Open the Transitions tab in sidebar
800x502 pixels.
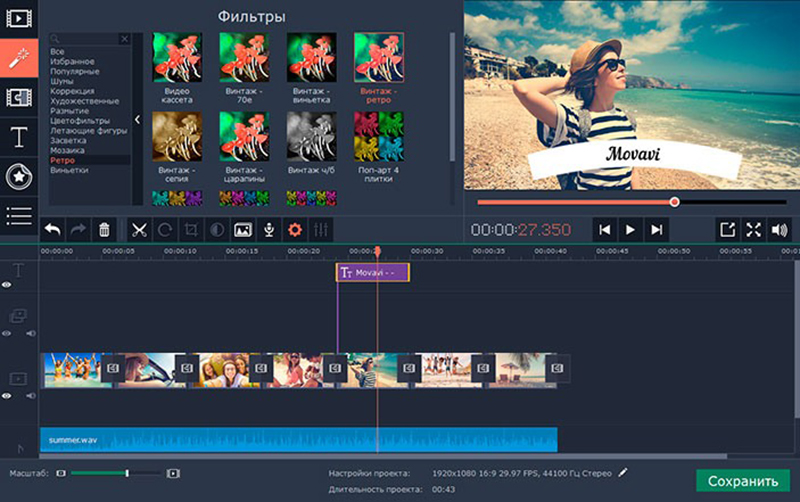pos(19,97)
